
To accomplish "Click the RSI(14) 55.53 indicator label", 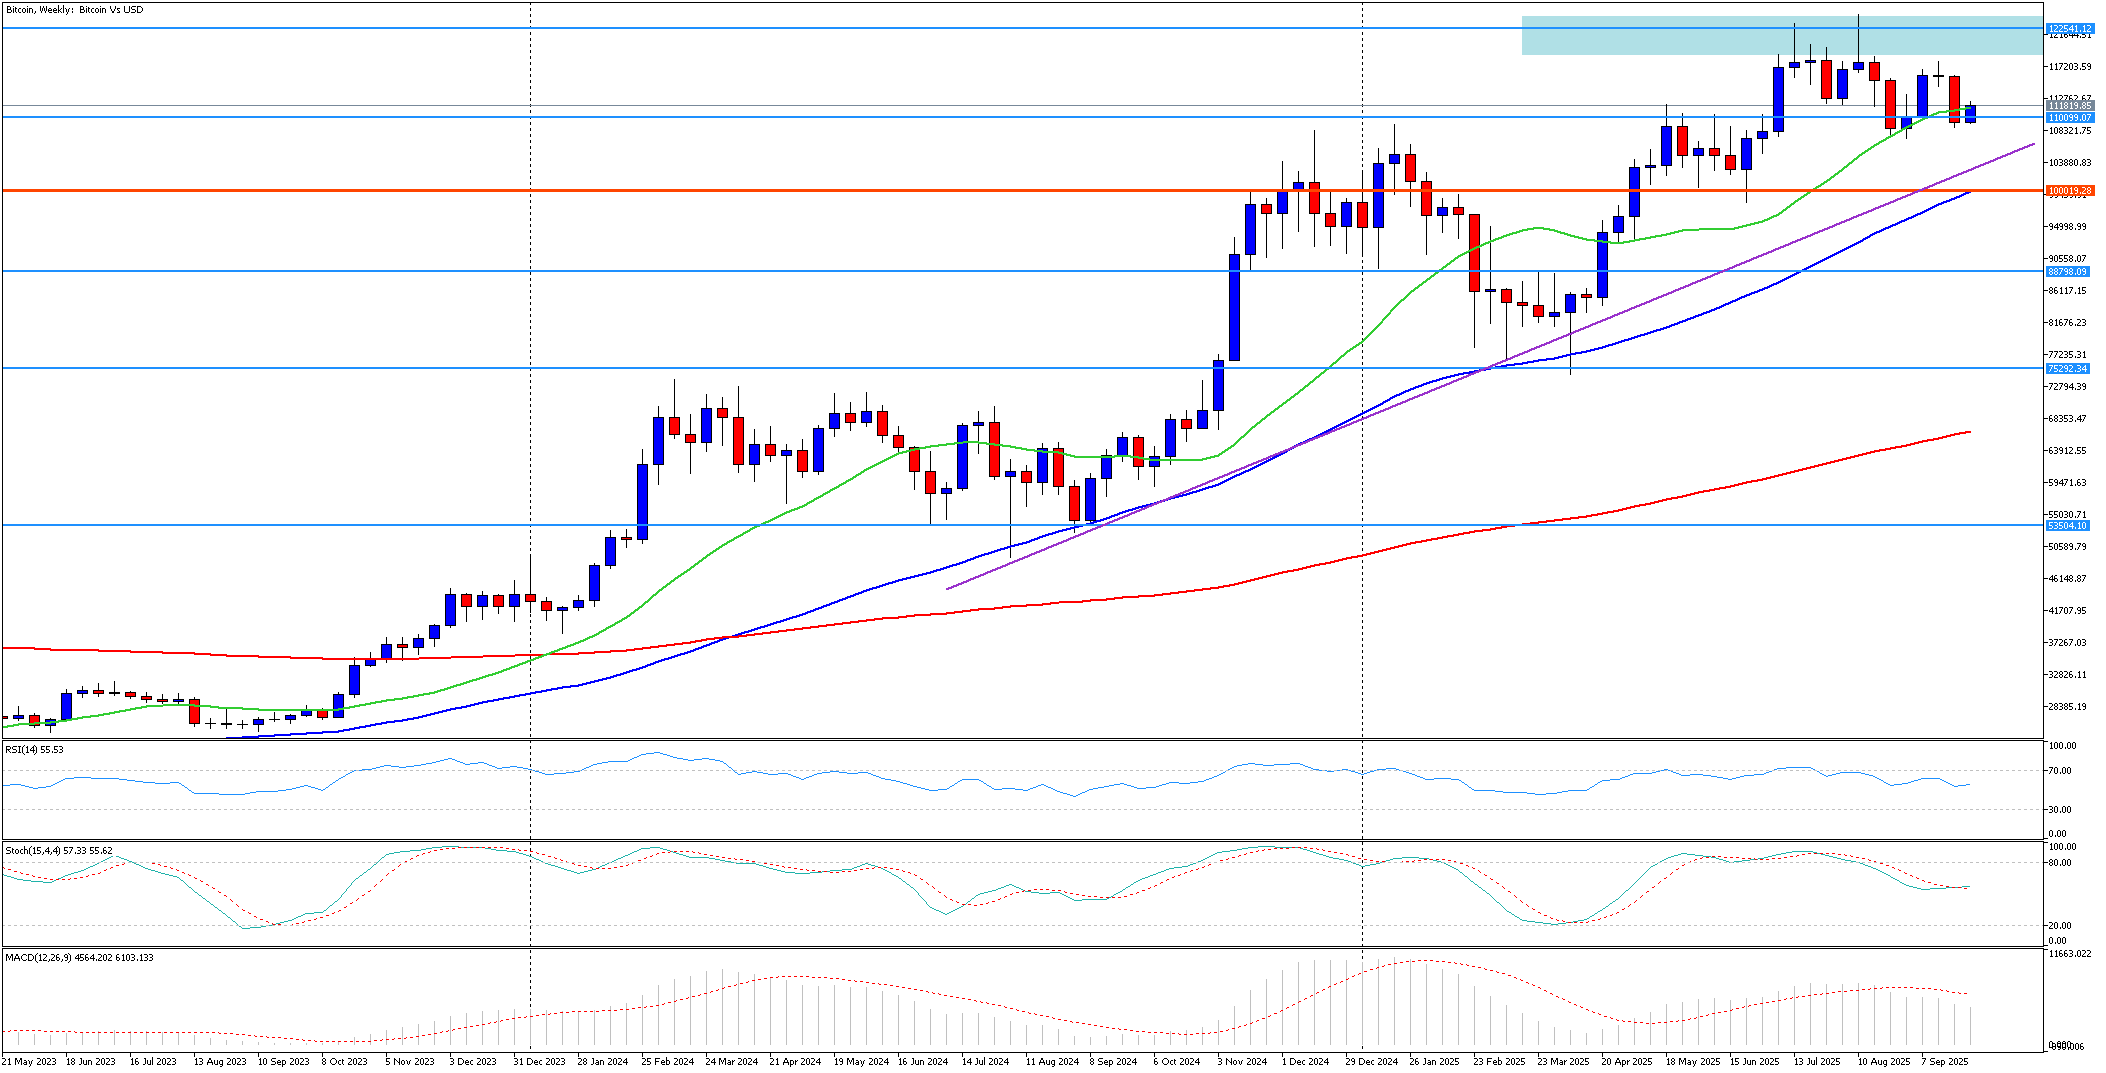I will tap(34, 749).
